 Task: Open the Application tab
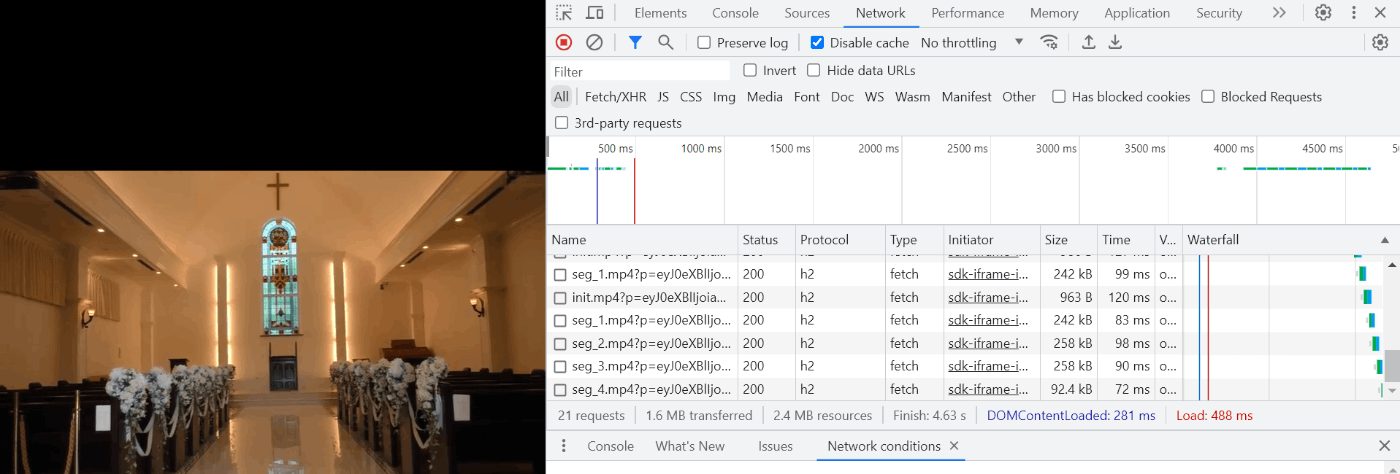pos(1137,13)
